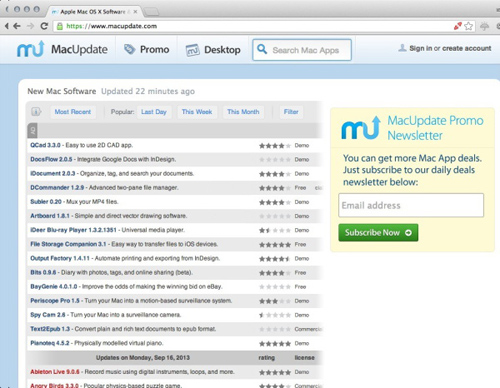This screenshot has height=388, width=500.
Task: Click Commercial license on Text2Epub row
Action: (308, 329)
